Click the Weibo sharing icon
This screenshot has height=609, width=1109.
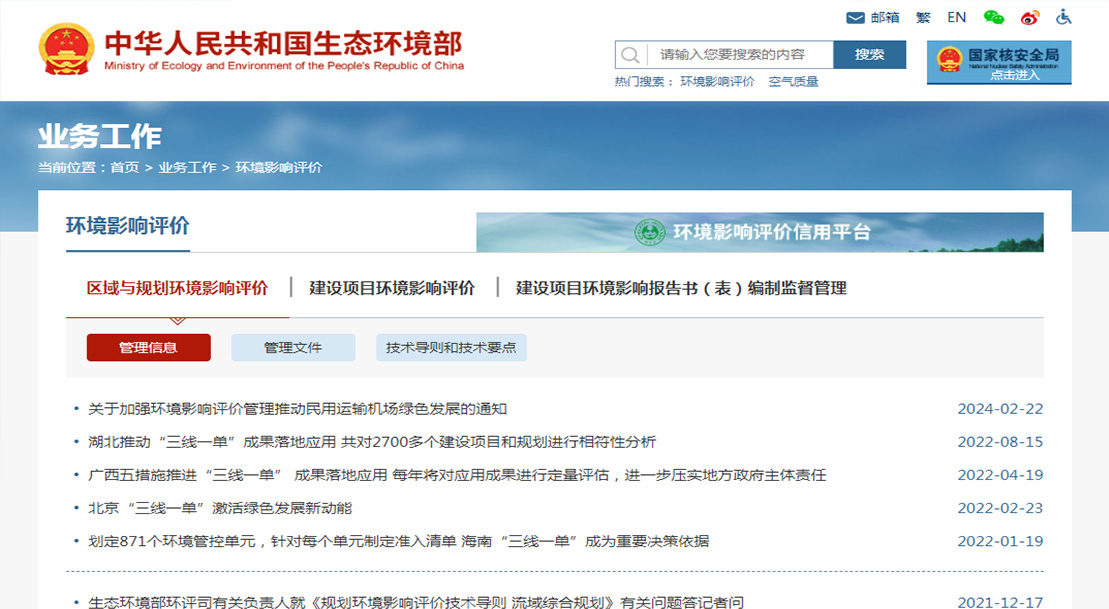[x=1029, y=17]
